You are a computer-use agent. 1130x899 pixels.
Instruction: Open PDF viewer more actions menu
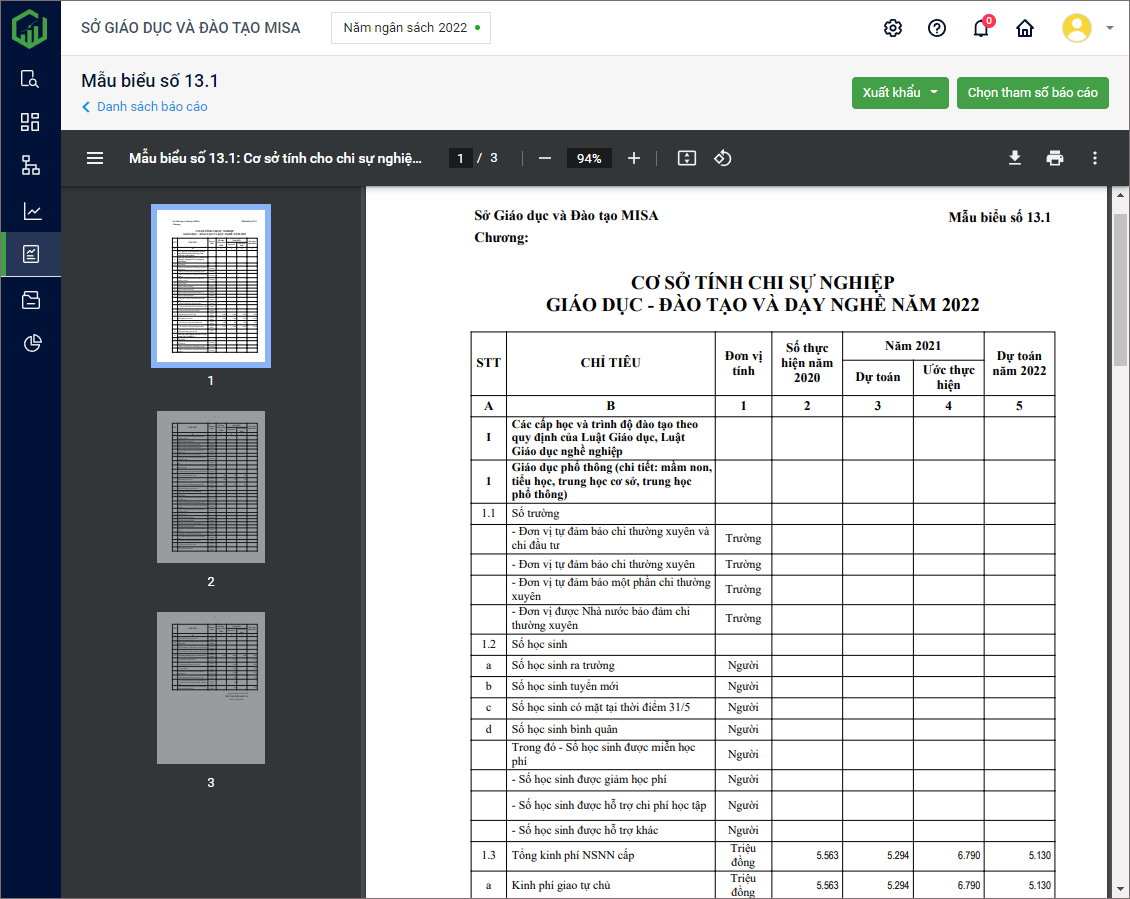(x=1095, y=158)
